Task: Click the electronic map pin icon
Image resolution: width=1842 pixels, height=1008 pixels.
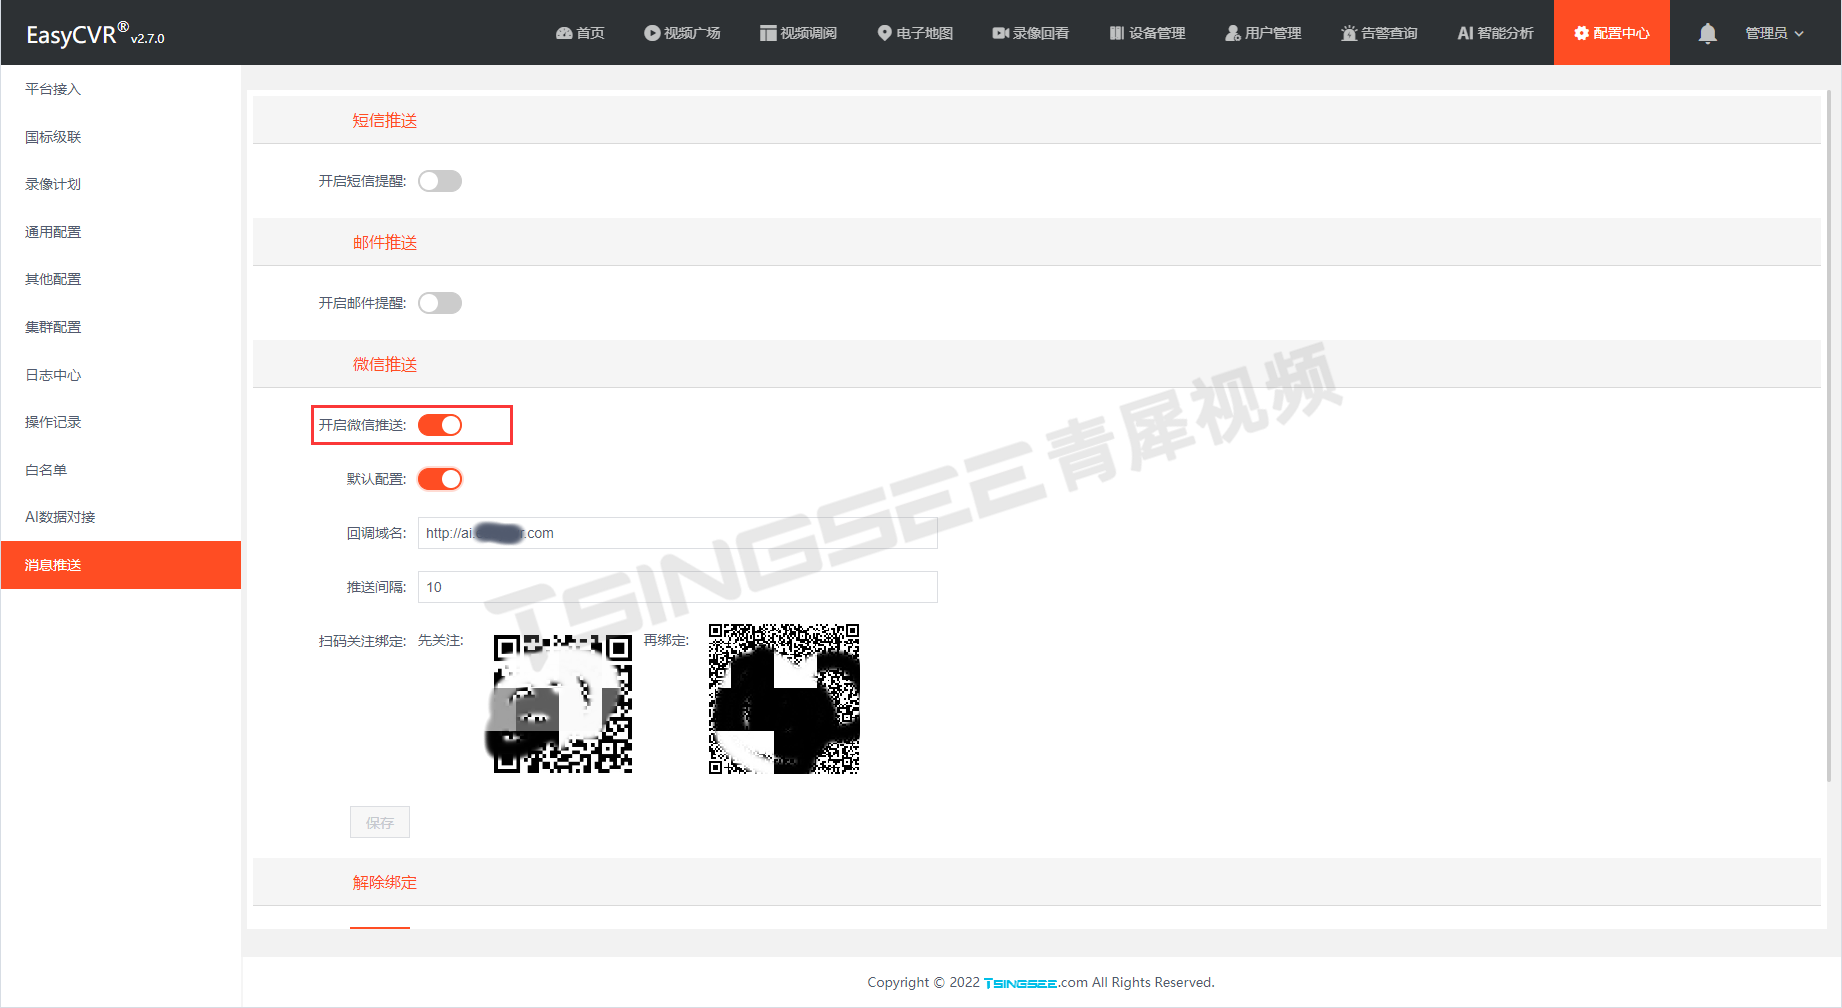Action: tap(884, 33)
